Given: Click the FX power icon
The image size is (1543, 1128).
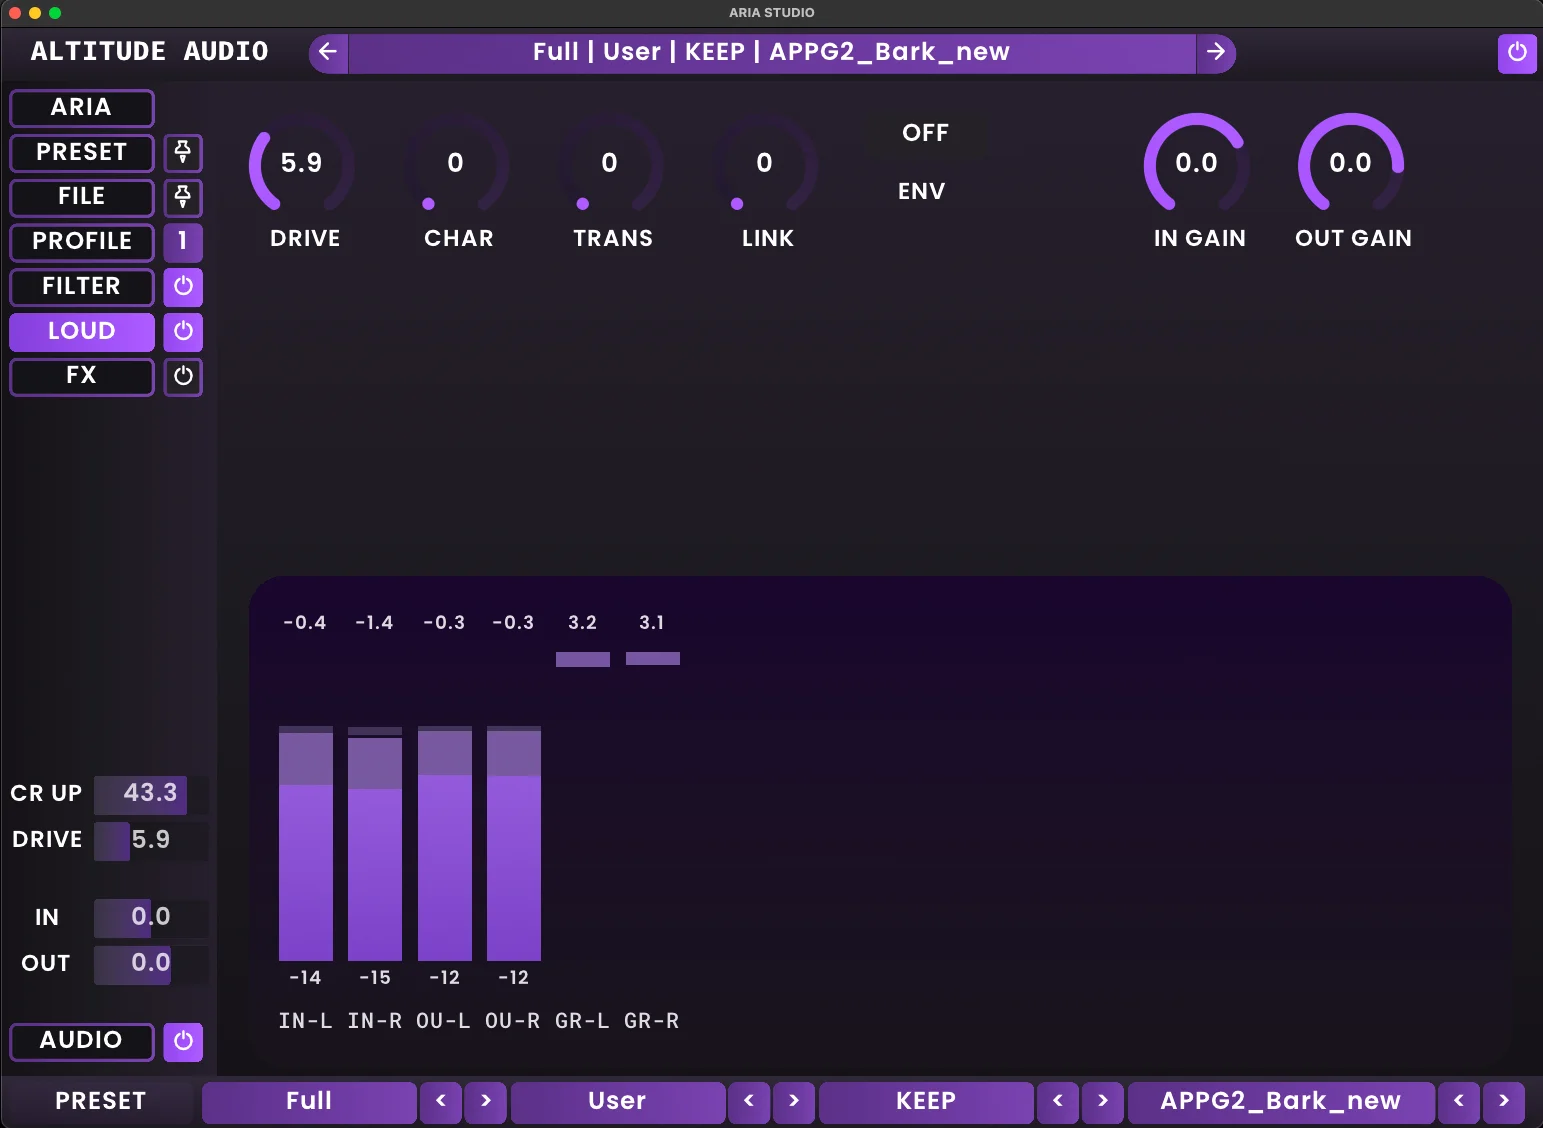Looking at the screenshot, I should click(183, 377).
